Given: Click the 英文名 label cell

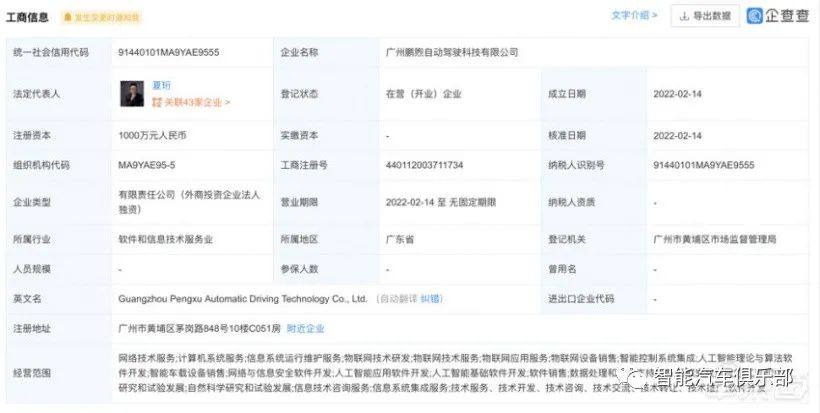Looking at the screenshot, I should [x=59, y=299].
